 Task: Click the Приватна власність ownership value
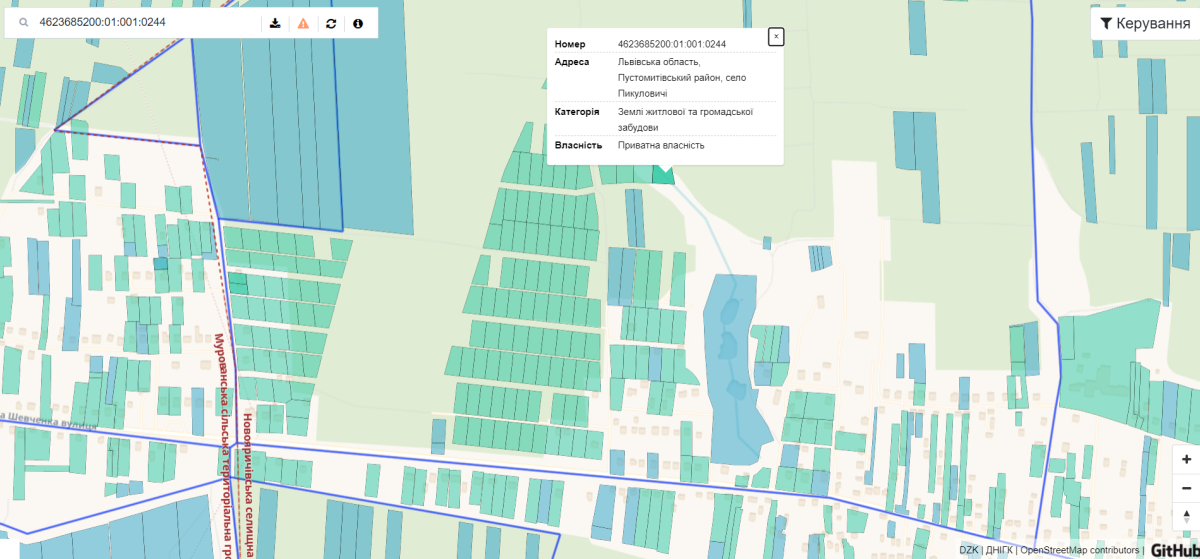(x=661, y=145)
